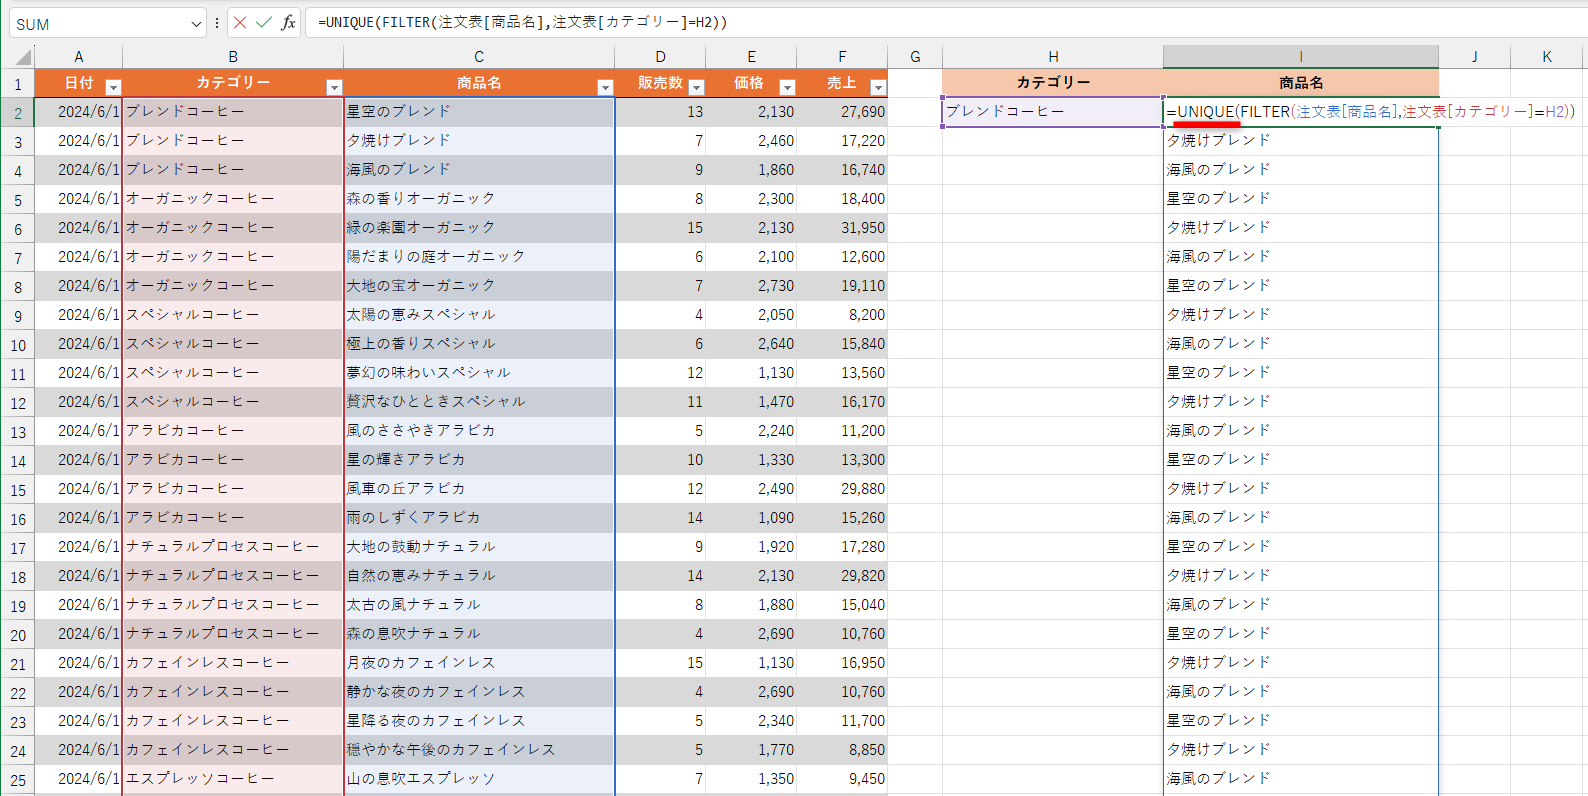Click cell 大地の宝オーガニック

pyautogui.click(x=479, y=286)
